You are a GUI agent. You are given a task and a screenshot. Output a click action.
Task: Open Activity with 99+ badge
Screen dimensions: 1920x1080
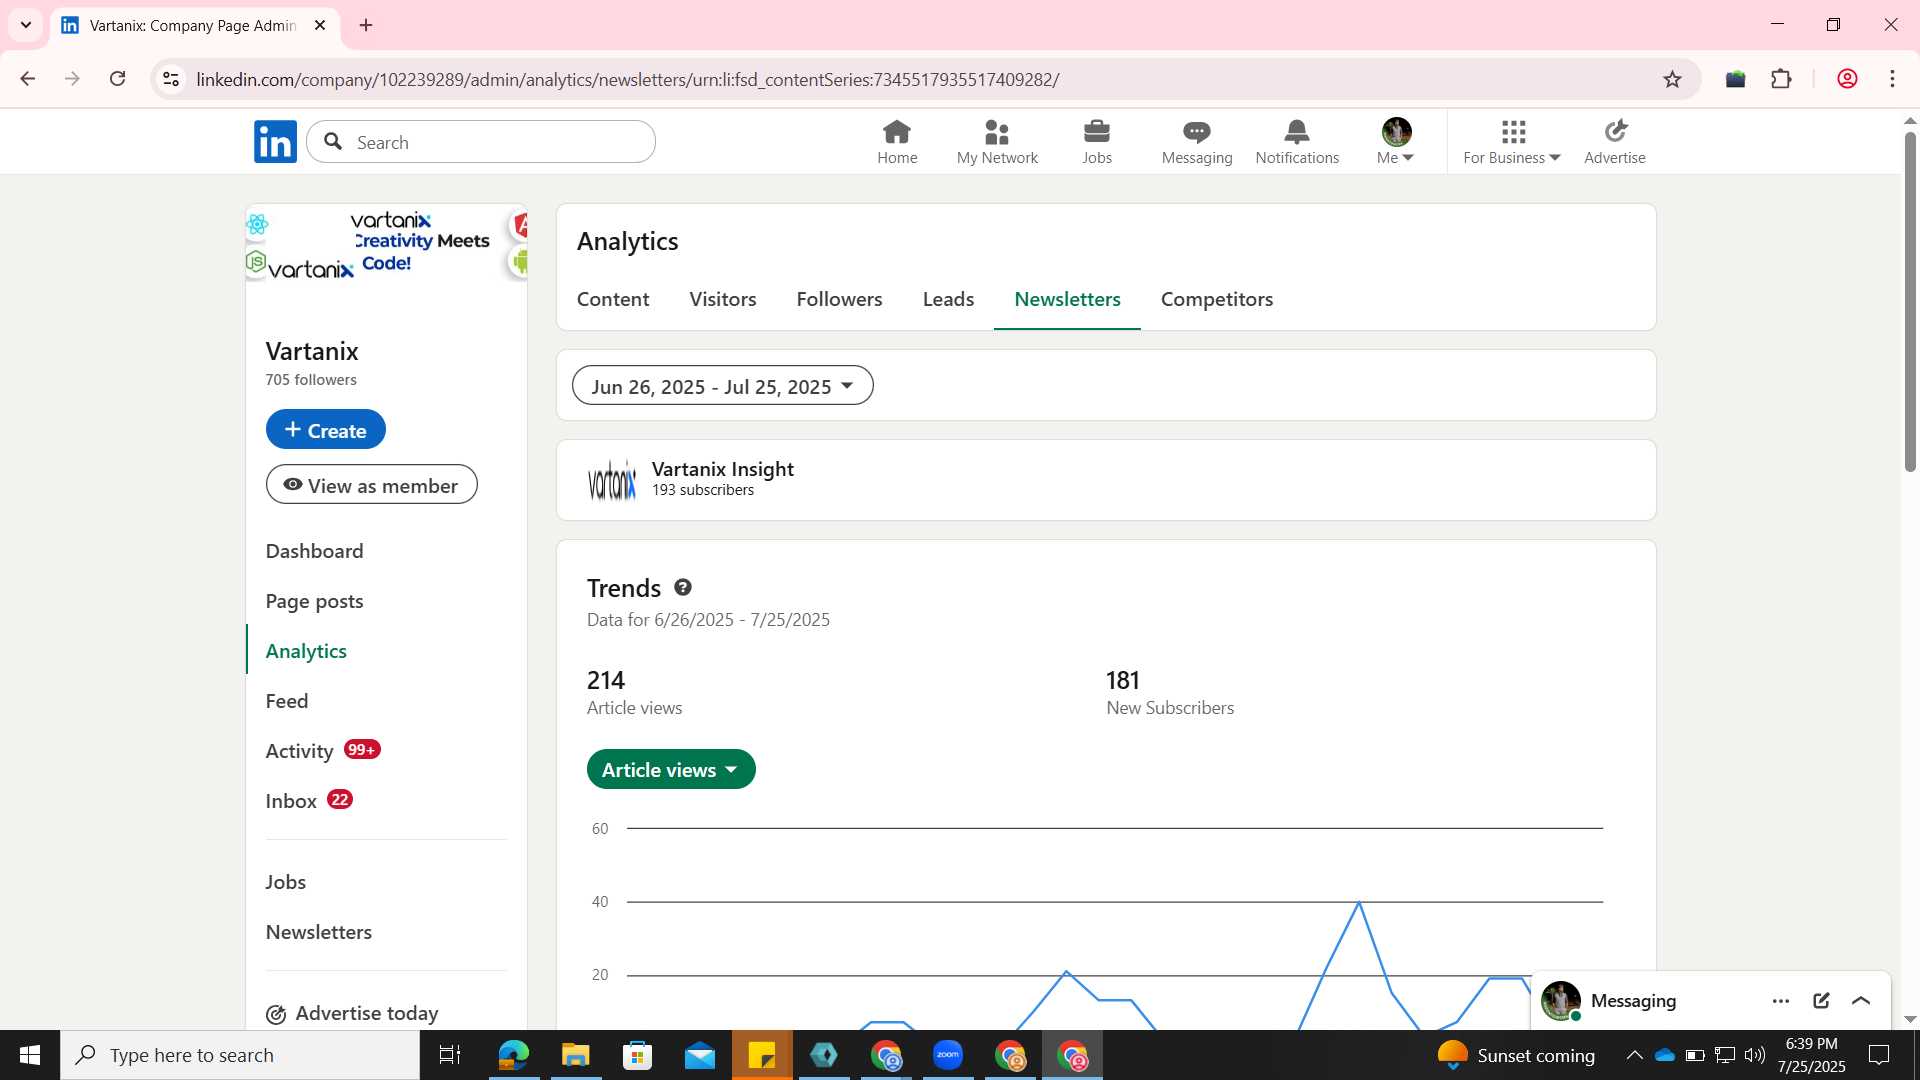323,751
